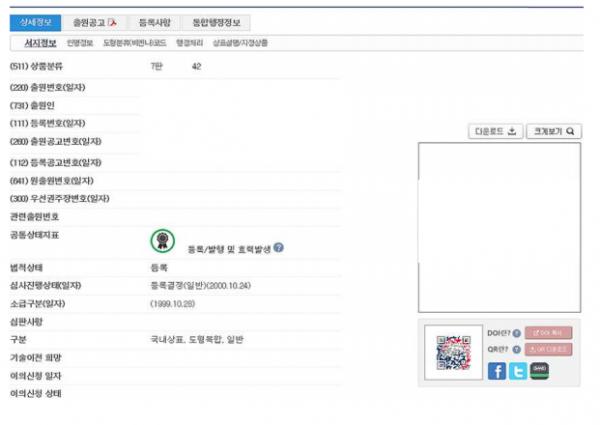Click the pink DOI copy button
600x425 pixels.
[548, 333]
